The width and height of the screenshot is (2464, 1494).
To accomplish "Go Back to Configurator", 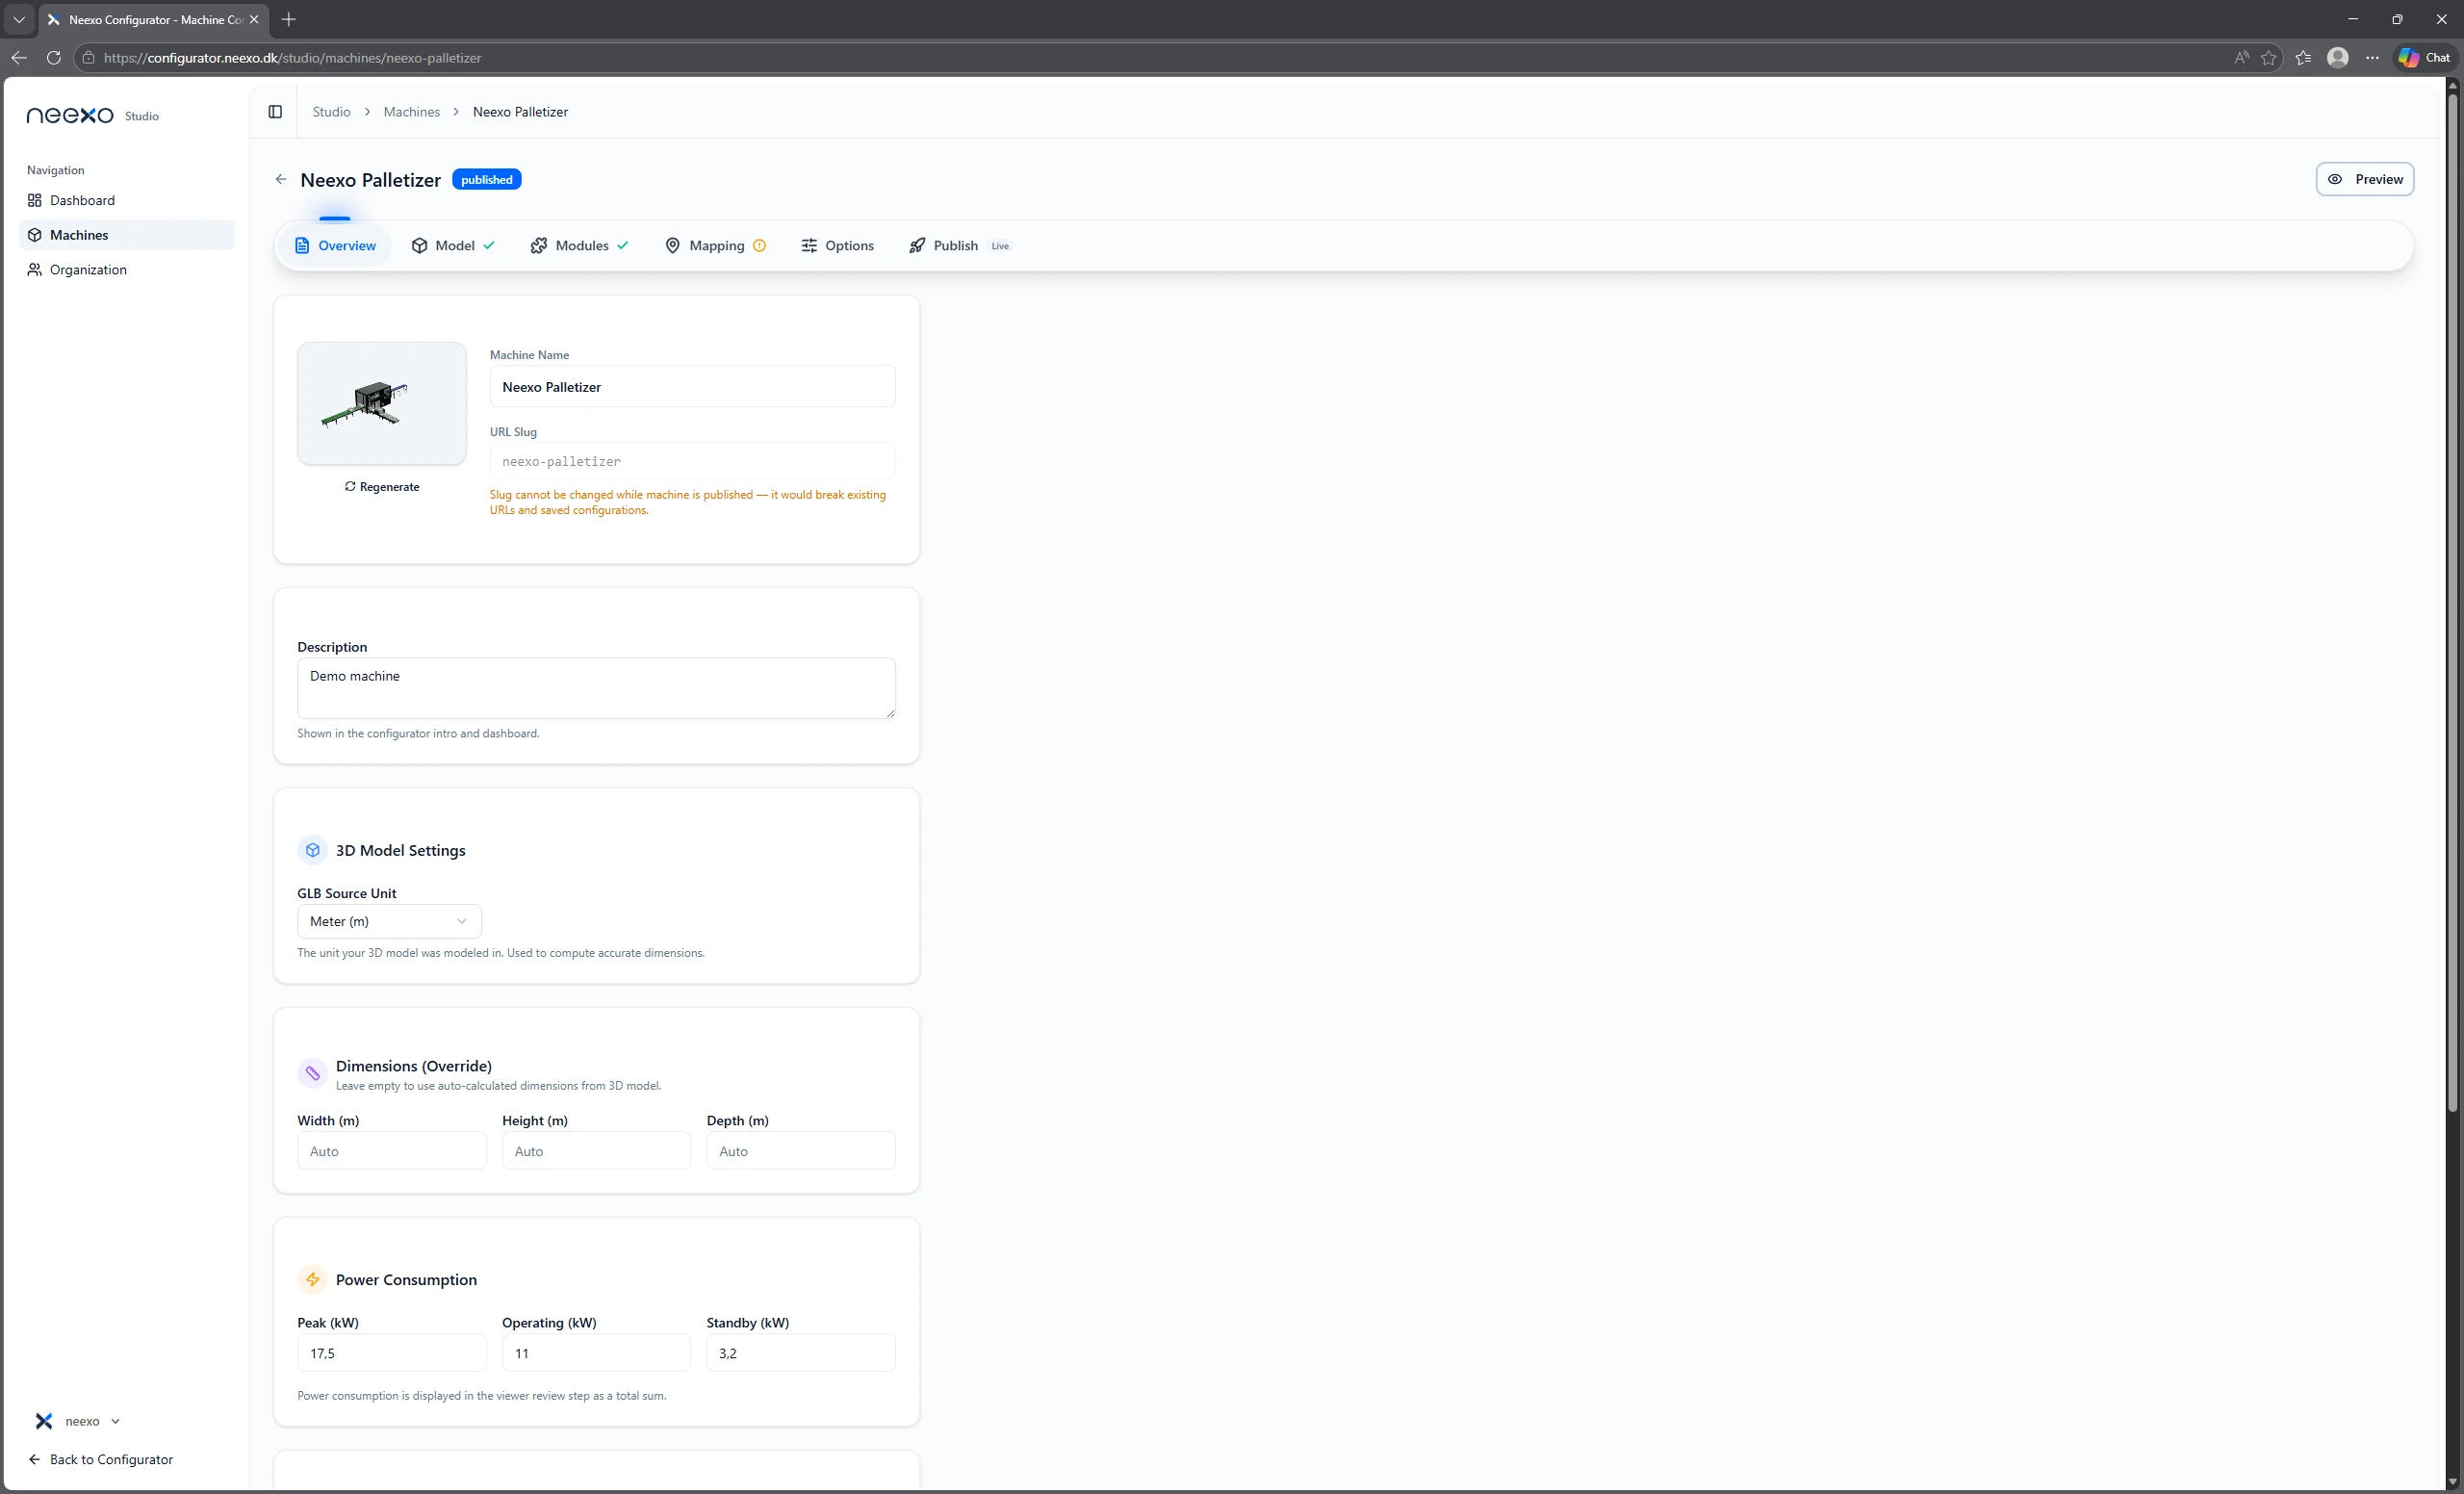I will (101, 1460).
